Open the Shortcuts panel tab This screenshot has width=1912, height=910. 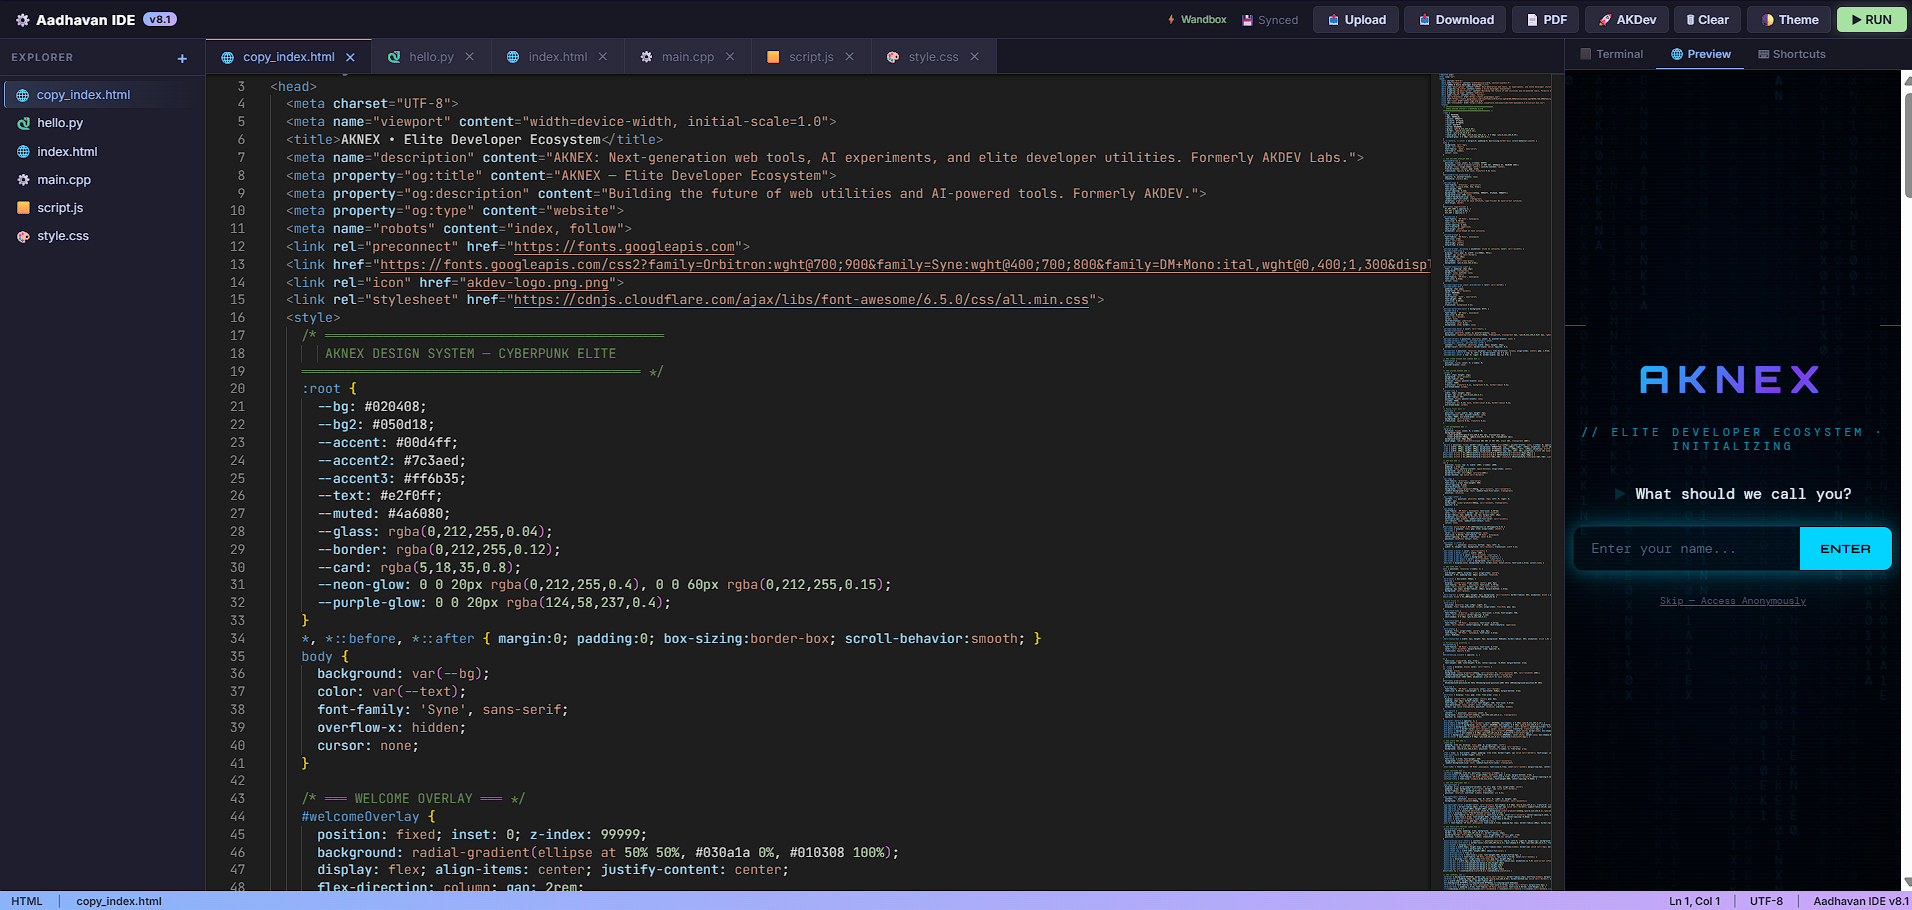tap(1792, 54)
